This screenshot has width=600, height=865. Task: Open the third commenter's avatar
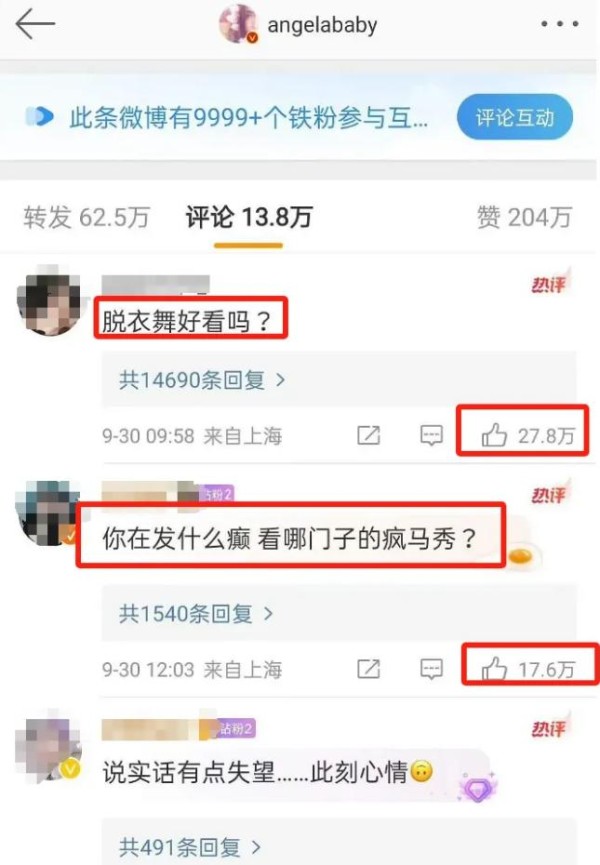(49, 745)
